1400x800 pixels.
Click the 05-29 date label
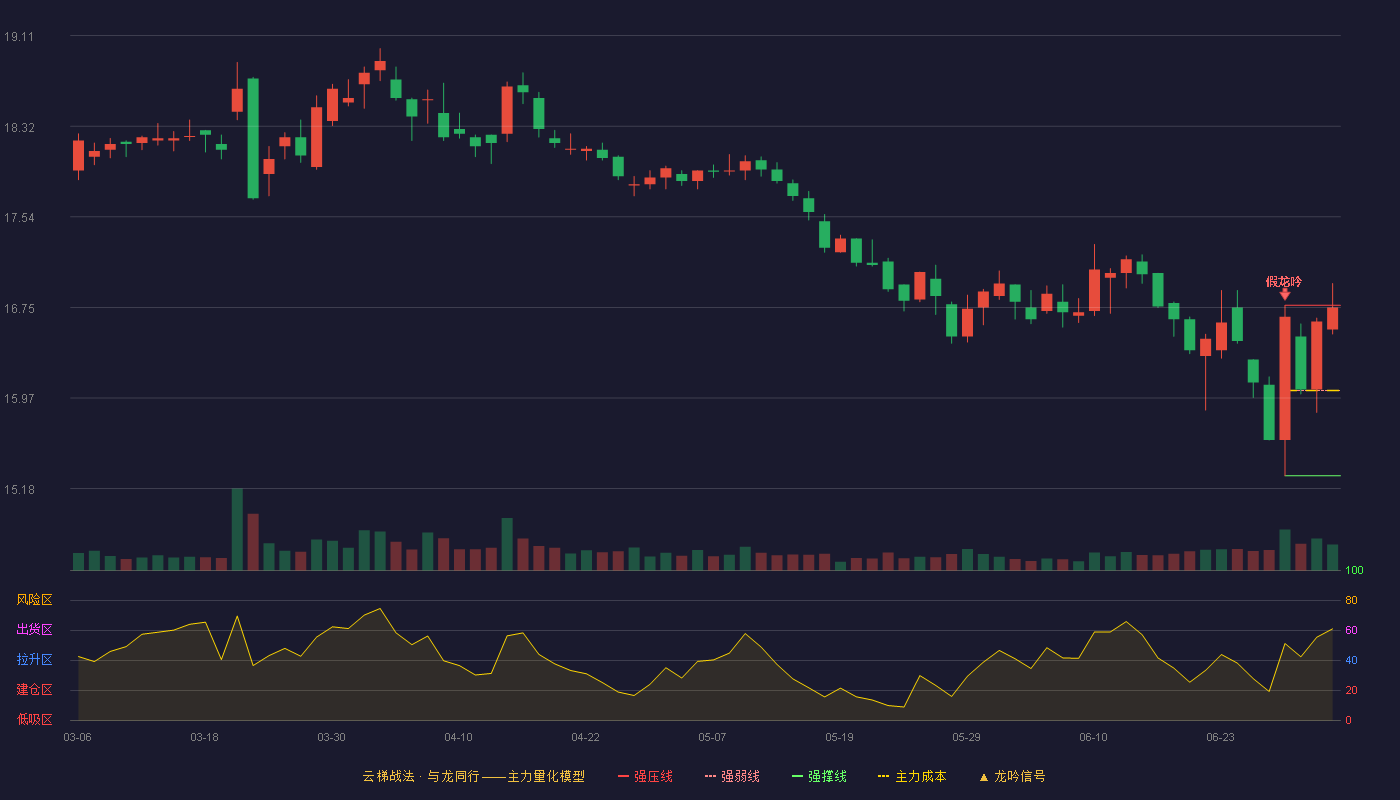tap(966, 737)
